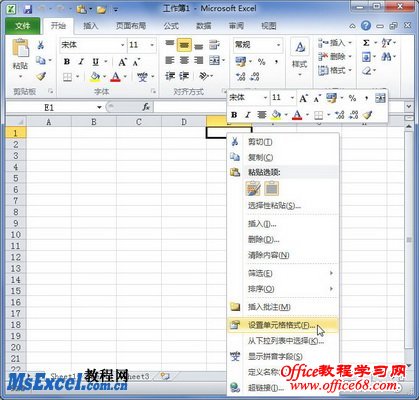Viewport: 419px width, 400px height.
Task: Click increase decimal in ribbon
Action: point(241,77)
